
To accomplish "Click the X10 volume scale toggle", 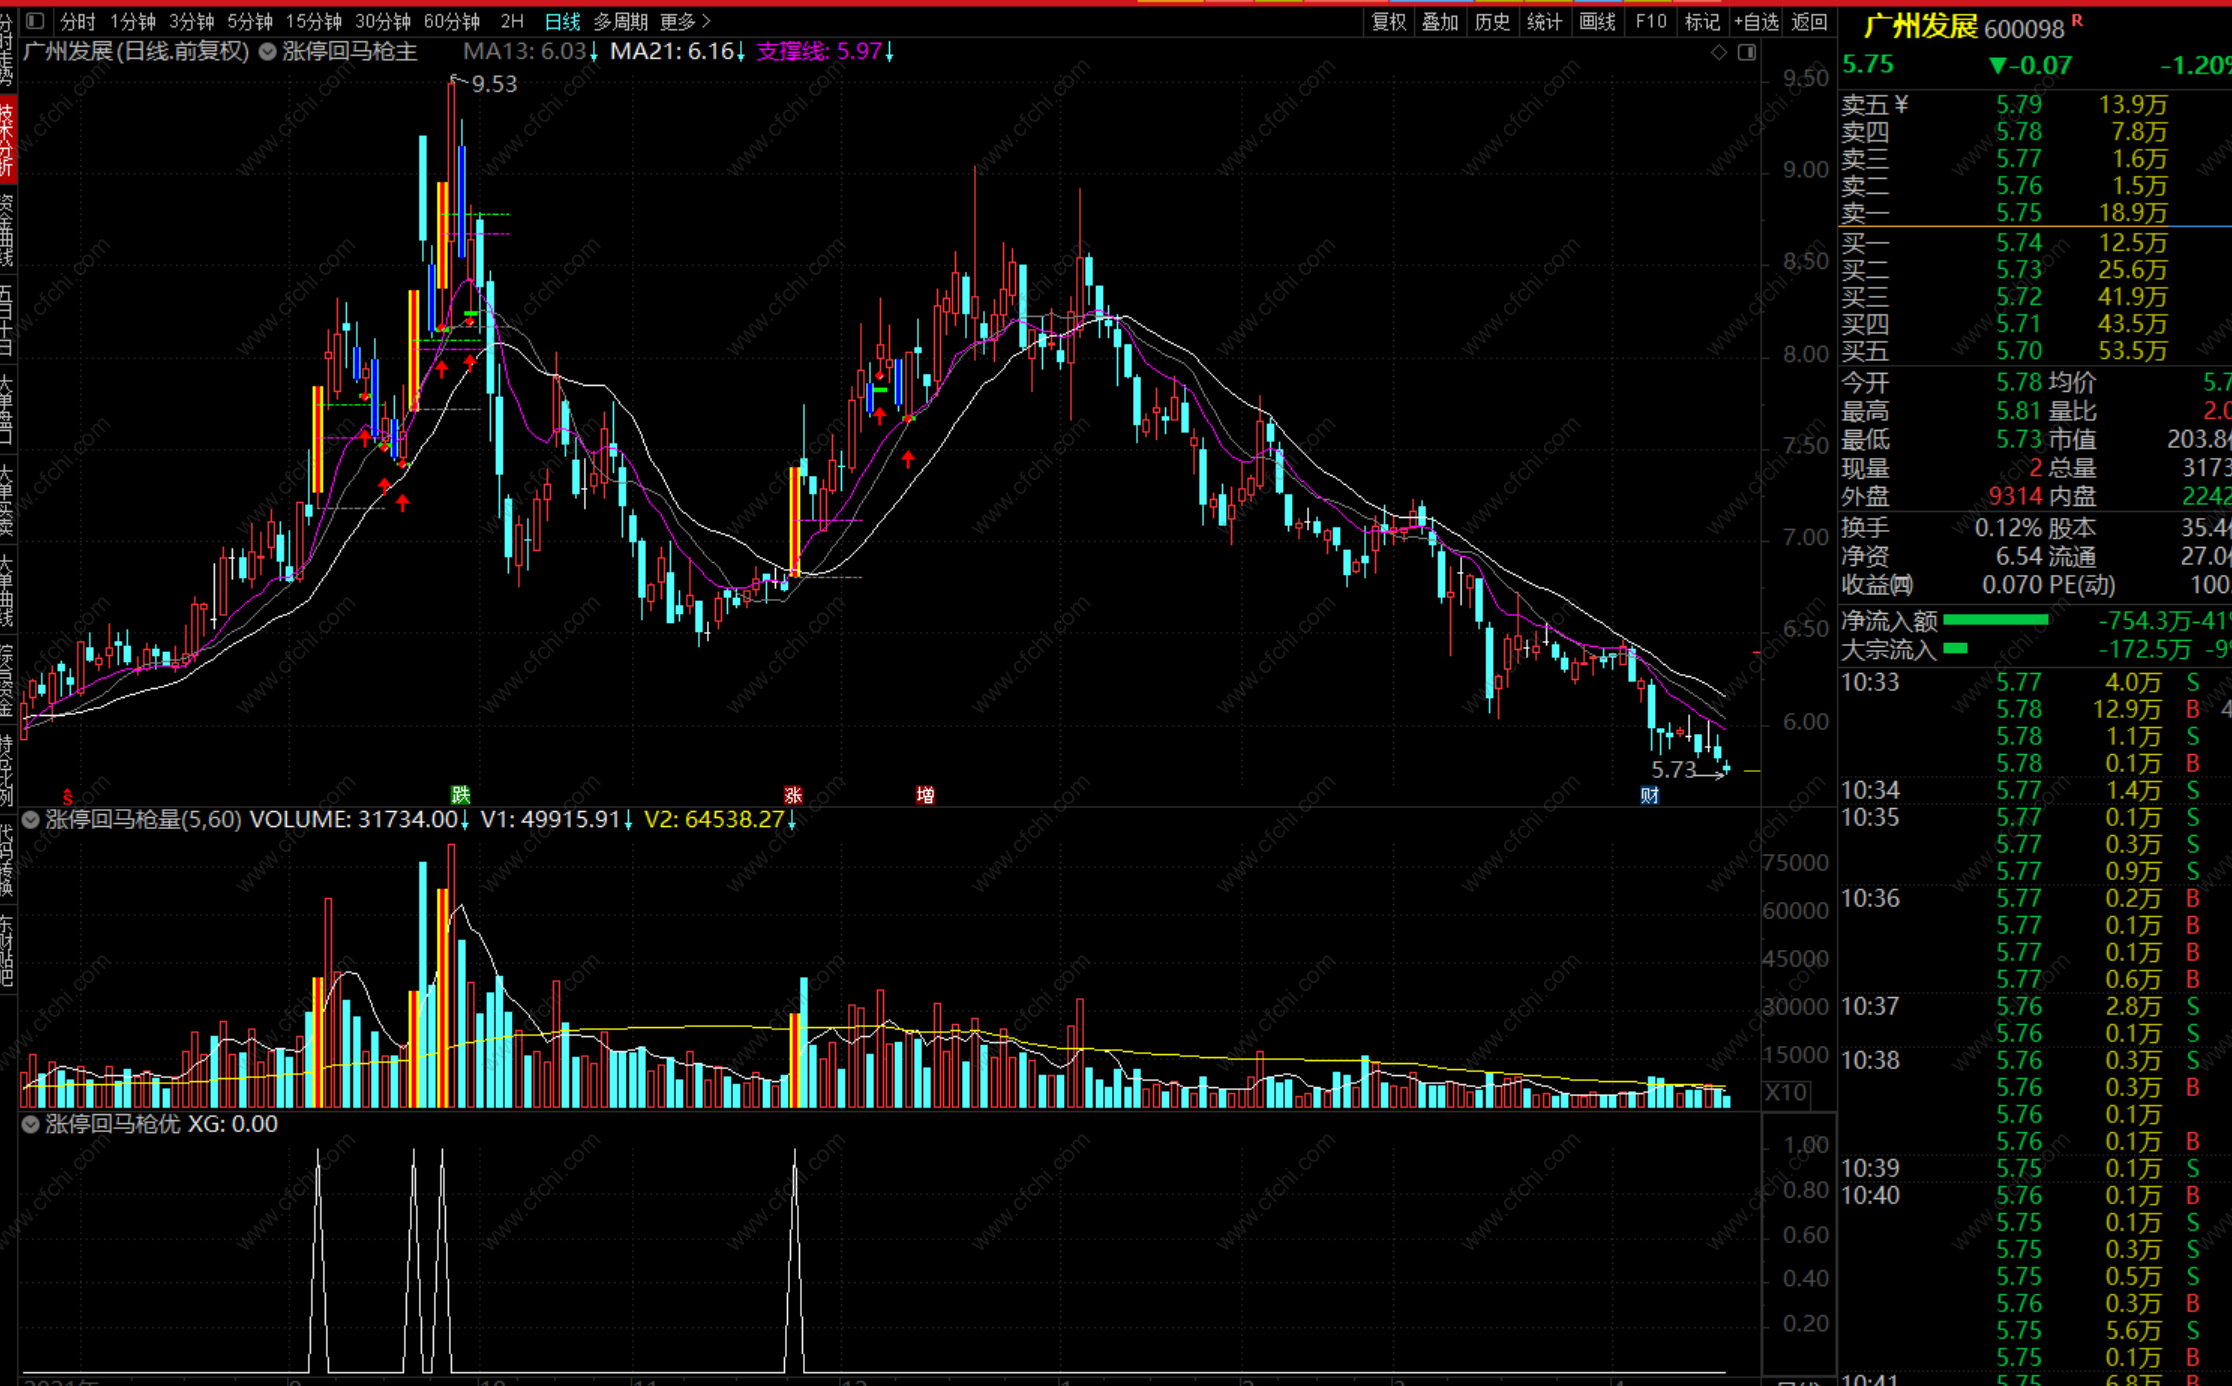I will [1786, 1092].
